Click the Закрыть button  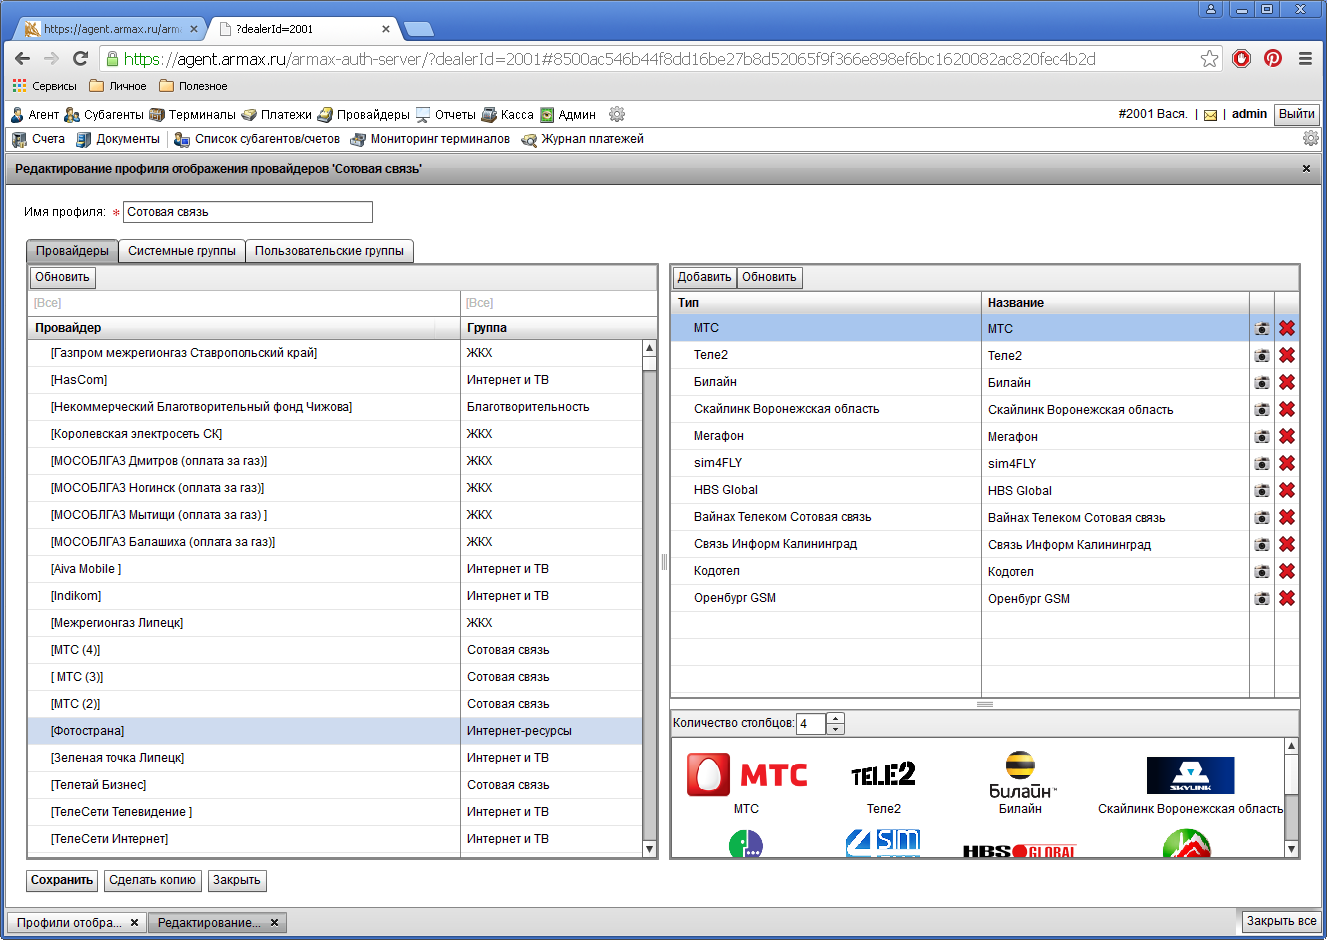point(237,881)
